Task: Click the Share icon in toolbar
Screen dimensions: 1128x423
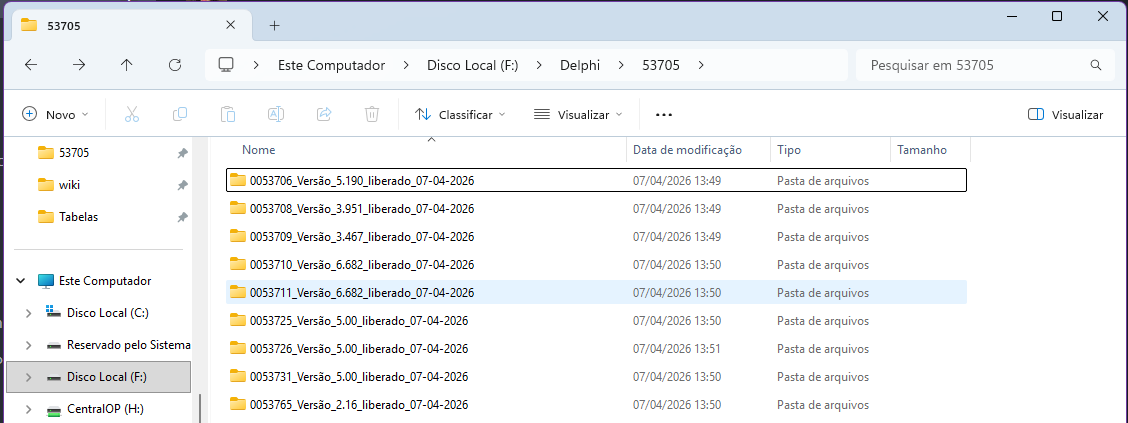Action: point(324,114)
